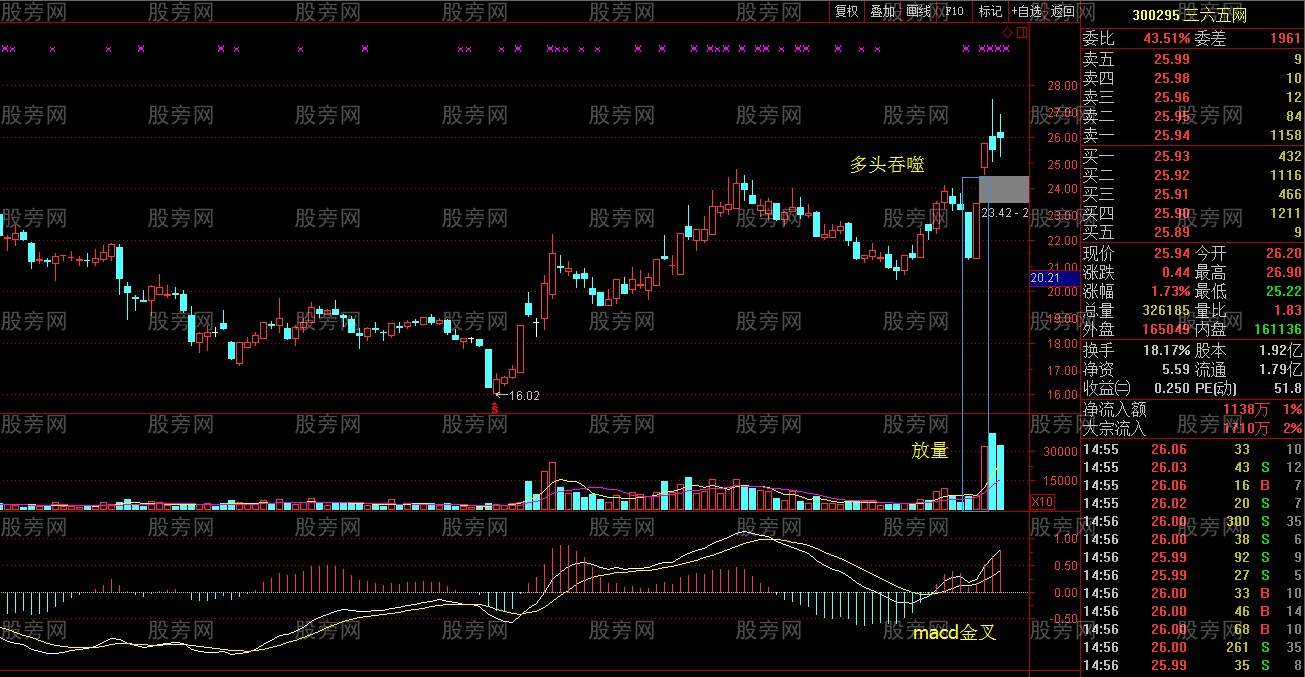The width and height of the screenshot is (1305, 677).
Task: Click the 委比 43.51% value
Action: [1166, 39]
